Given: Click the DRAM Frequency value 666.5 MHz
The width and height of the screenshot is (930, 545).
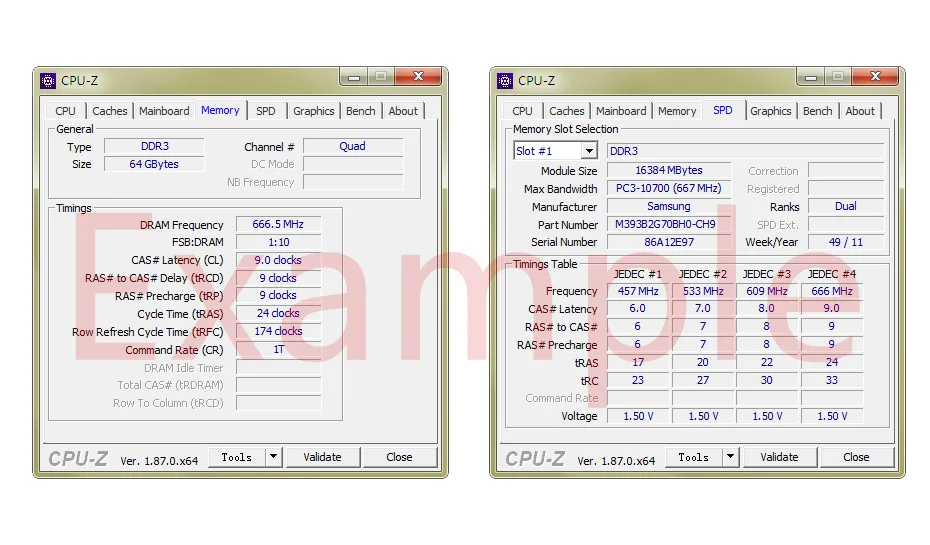Looking at the screenshot, I should [278, 224].
